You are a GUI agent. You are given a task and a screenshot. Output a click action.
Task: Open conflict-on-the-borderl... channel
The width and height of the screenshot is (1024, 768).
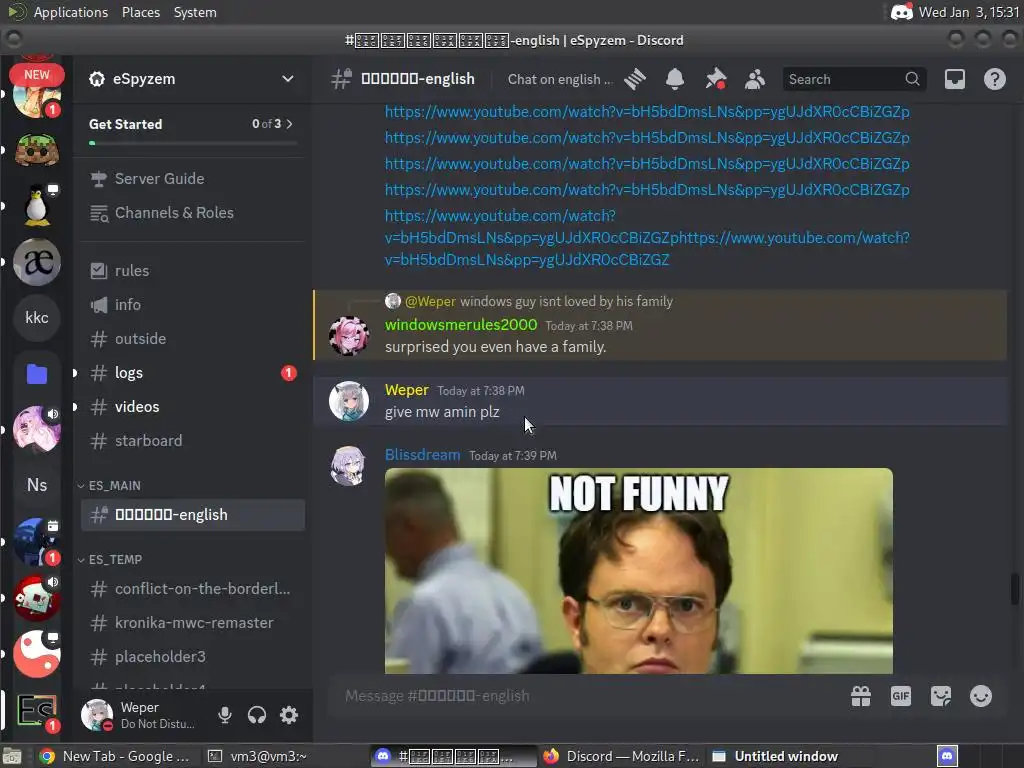[x=191, y=588]
